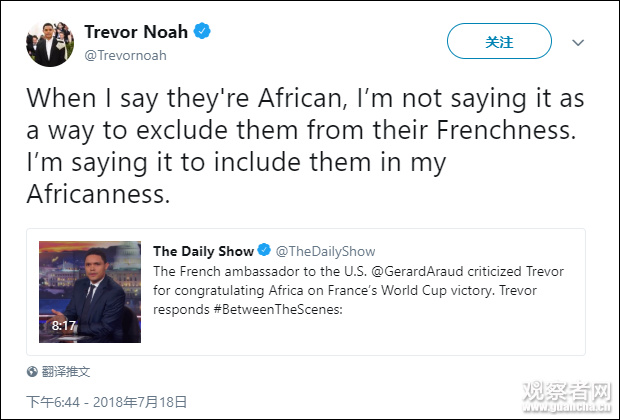Click the verified badge beside Trevor Noah
Screen dimensions: 620x420
tap(202, 32)
